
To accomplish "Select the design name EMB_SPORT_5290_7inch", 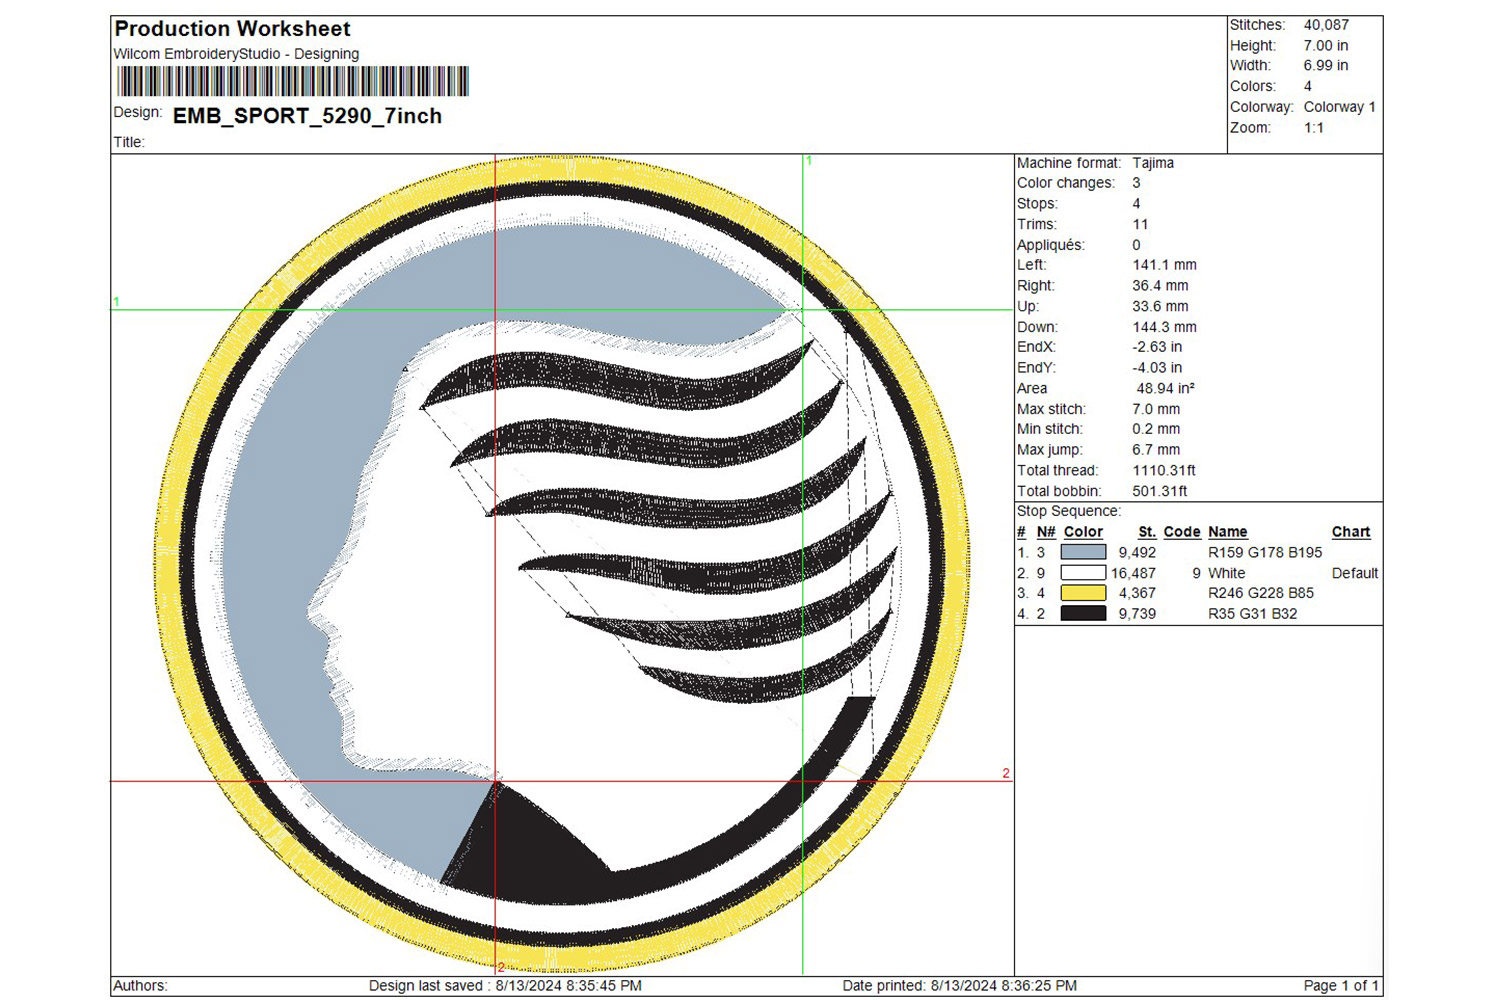I will [x=307, y=116].
